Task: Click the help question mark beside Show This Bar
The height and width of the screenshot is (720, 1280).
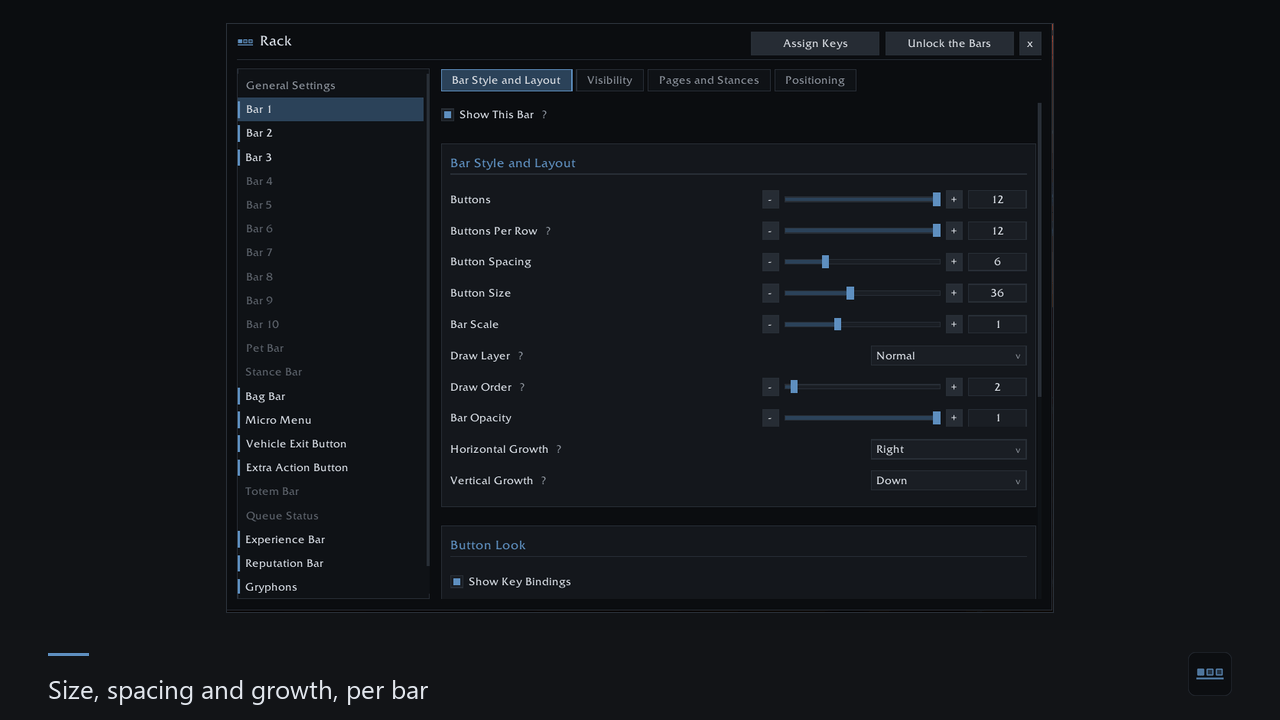Action: 544,115
